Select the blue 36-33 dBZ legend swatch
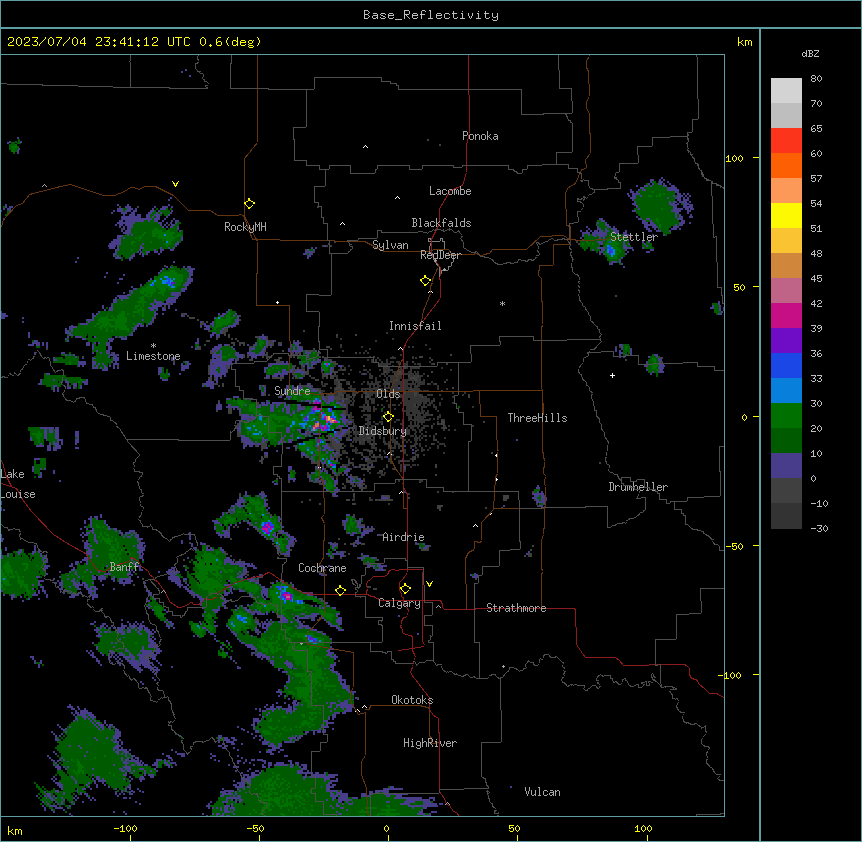The image size is (862, 842). click(x=786, y=365)
